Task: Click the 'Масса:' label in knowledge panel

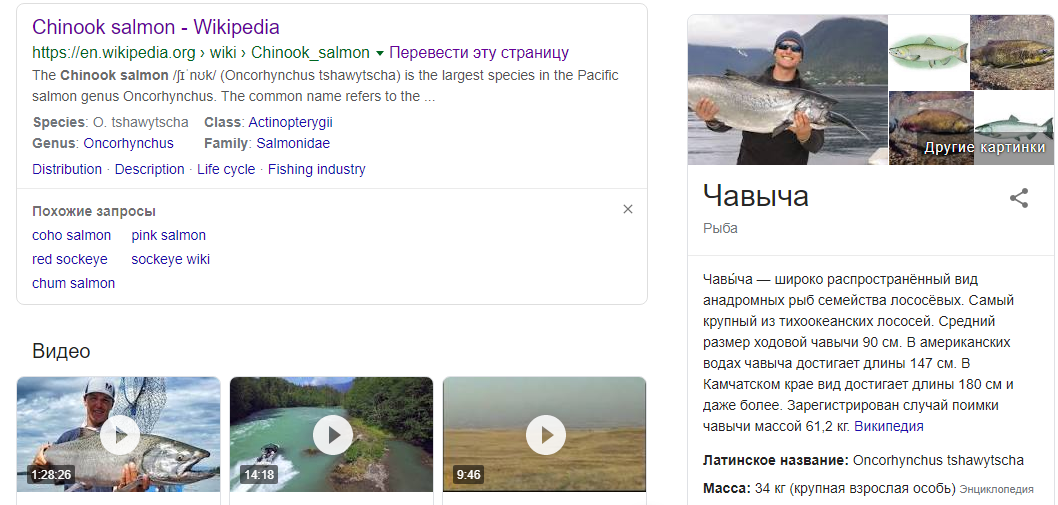Action: click(726, 488)
